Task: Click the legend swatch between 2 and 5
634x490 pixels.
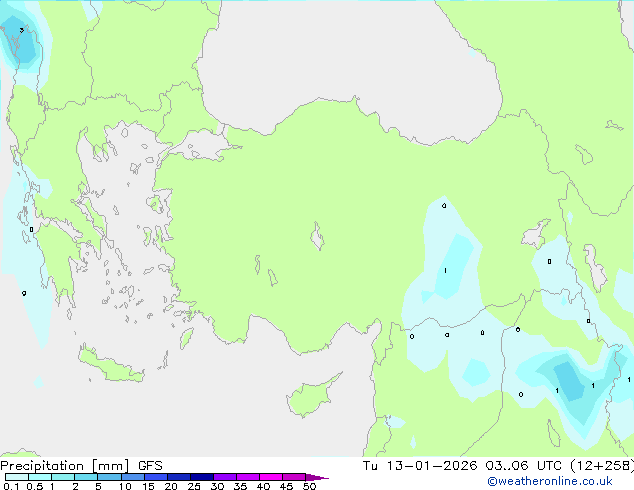Action: coord(86,477)
